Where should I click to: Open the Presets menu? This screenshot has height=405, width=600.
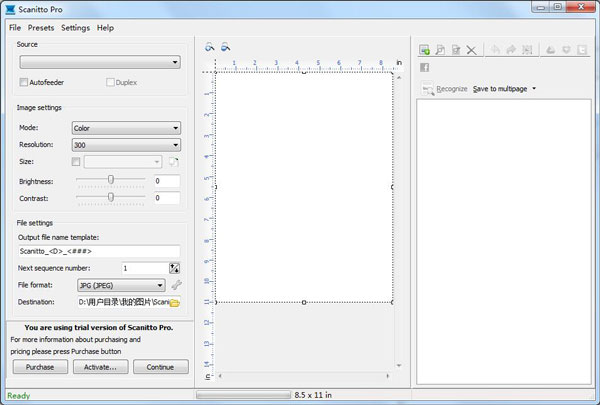click(41, 28)
